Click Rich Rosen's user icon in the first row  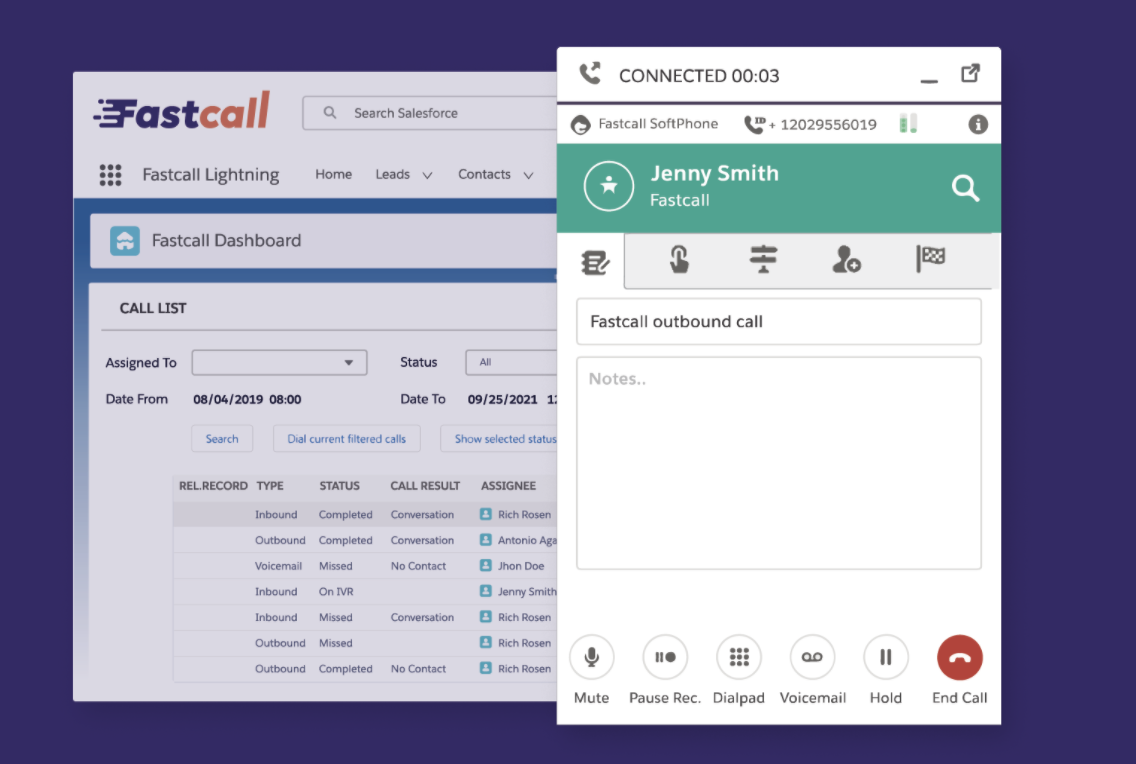(485, 514)
